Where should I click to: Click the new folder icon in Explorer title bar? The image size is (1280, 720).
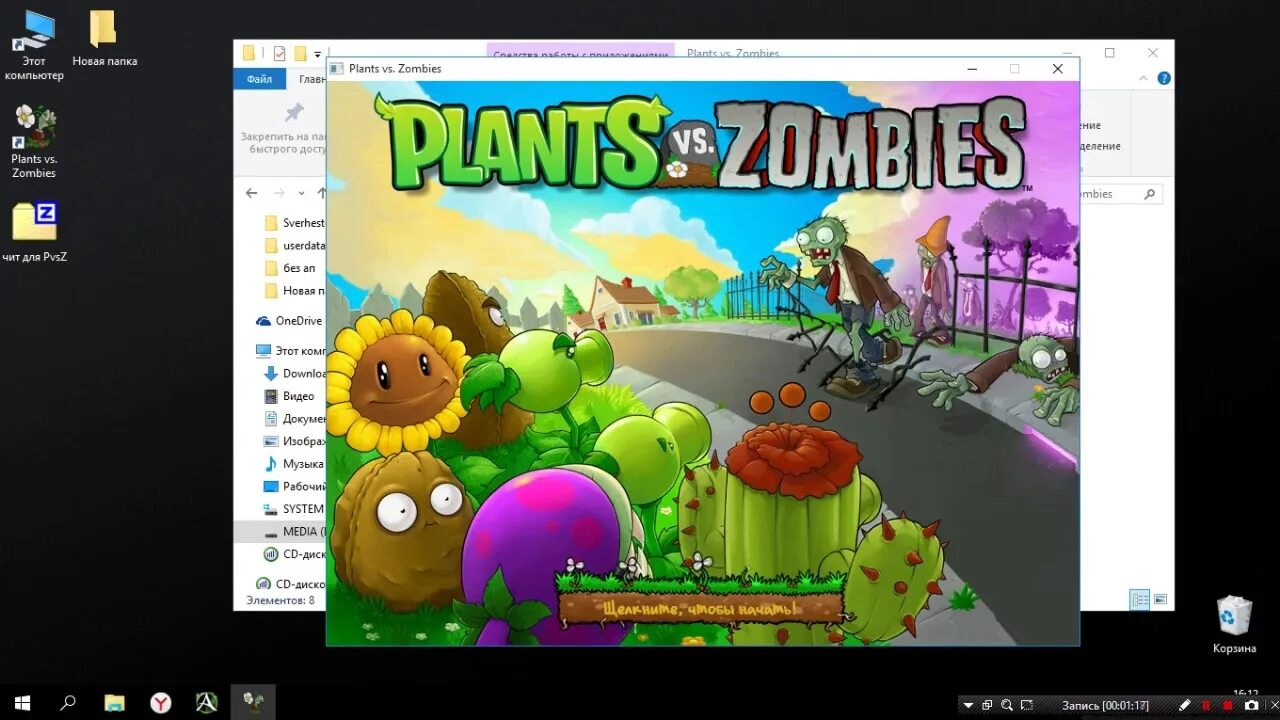coord(300,54)
